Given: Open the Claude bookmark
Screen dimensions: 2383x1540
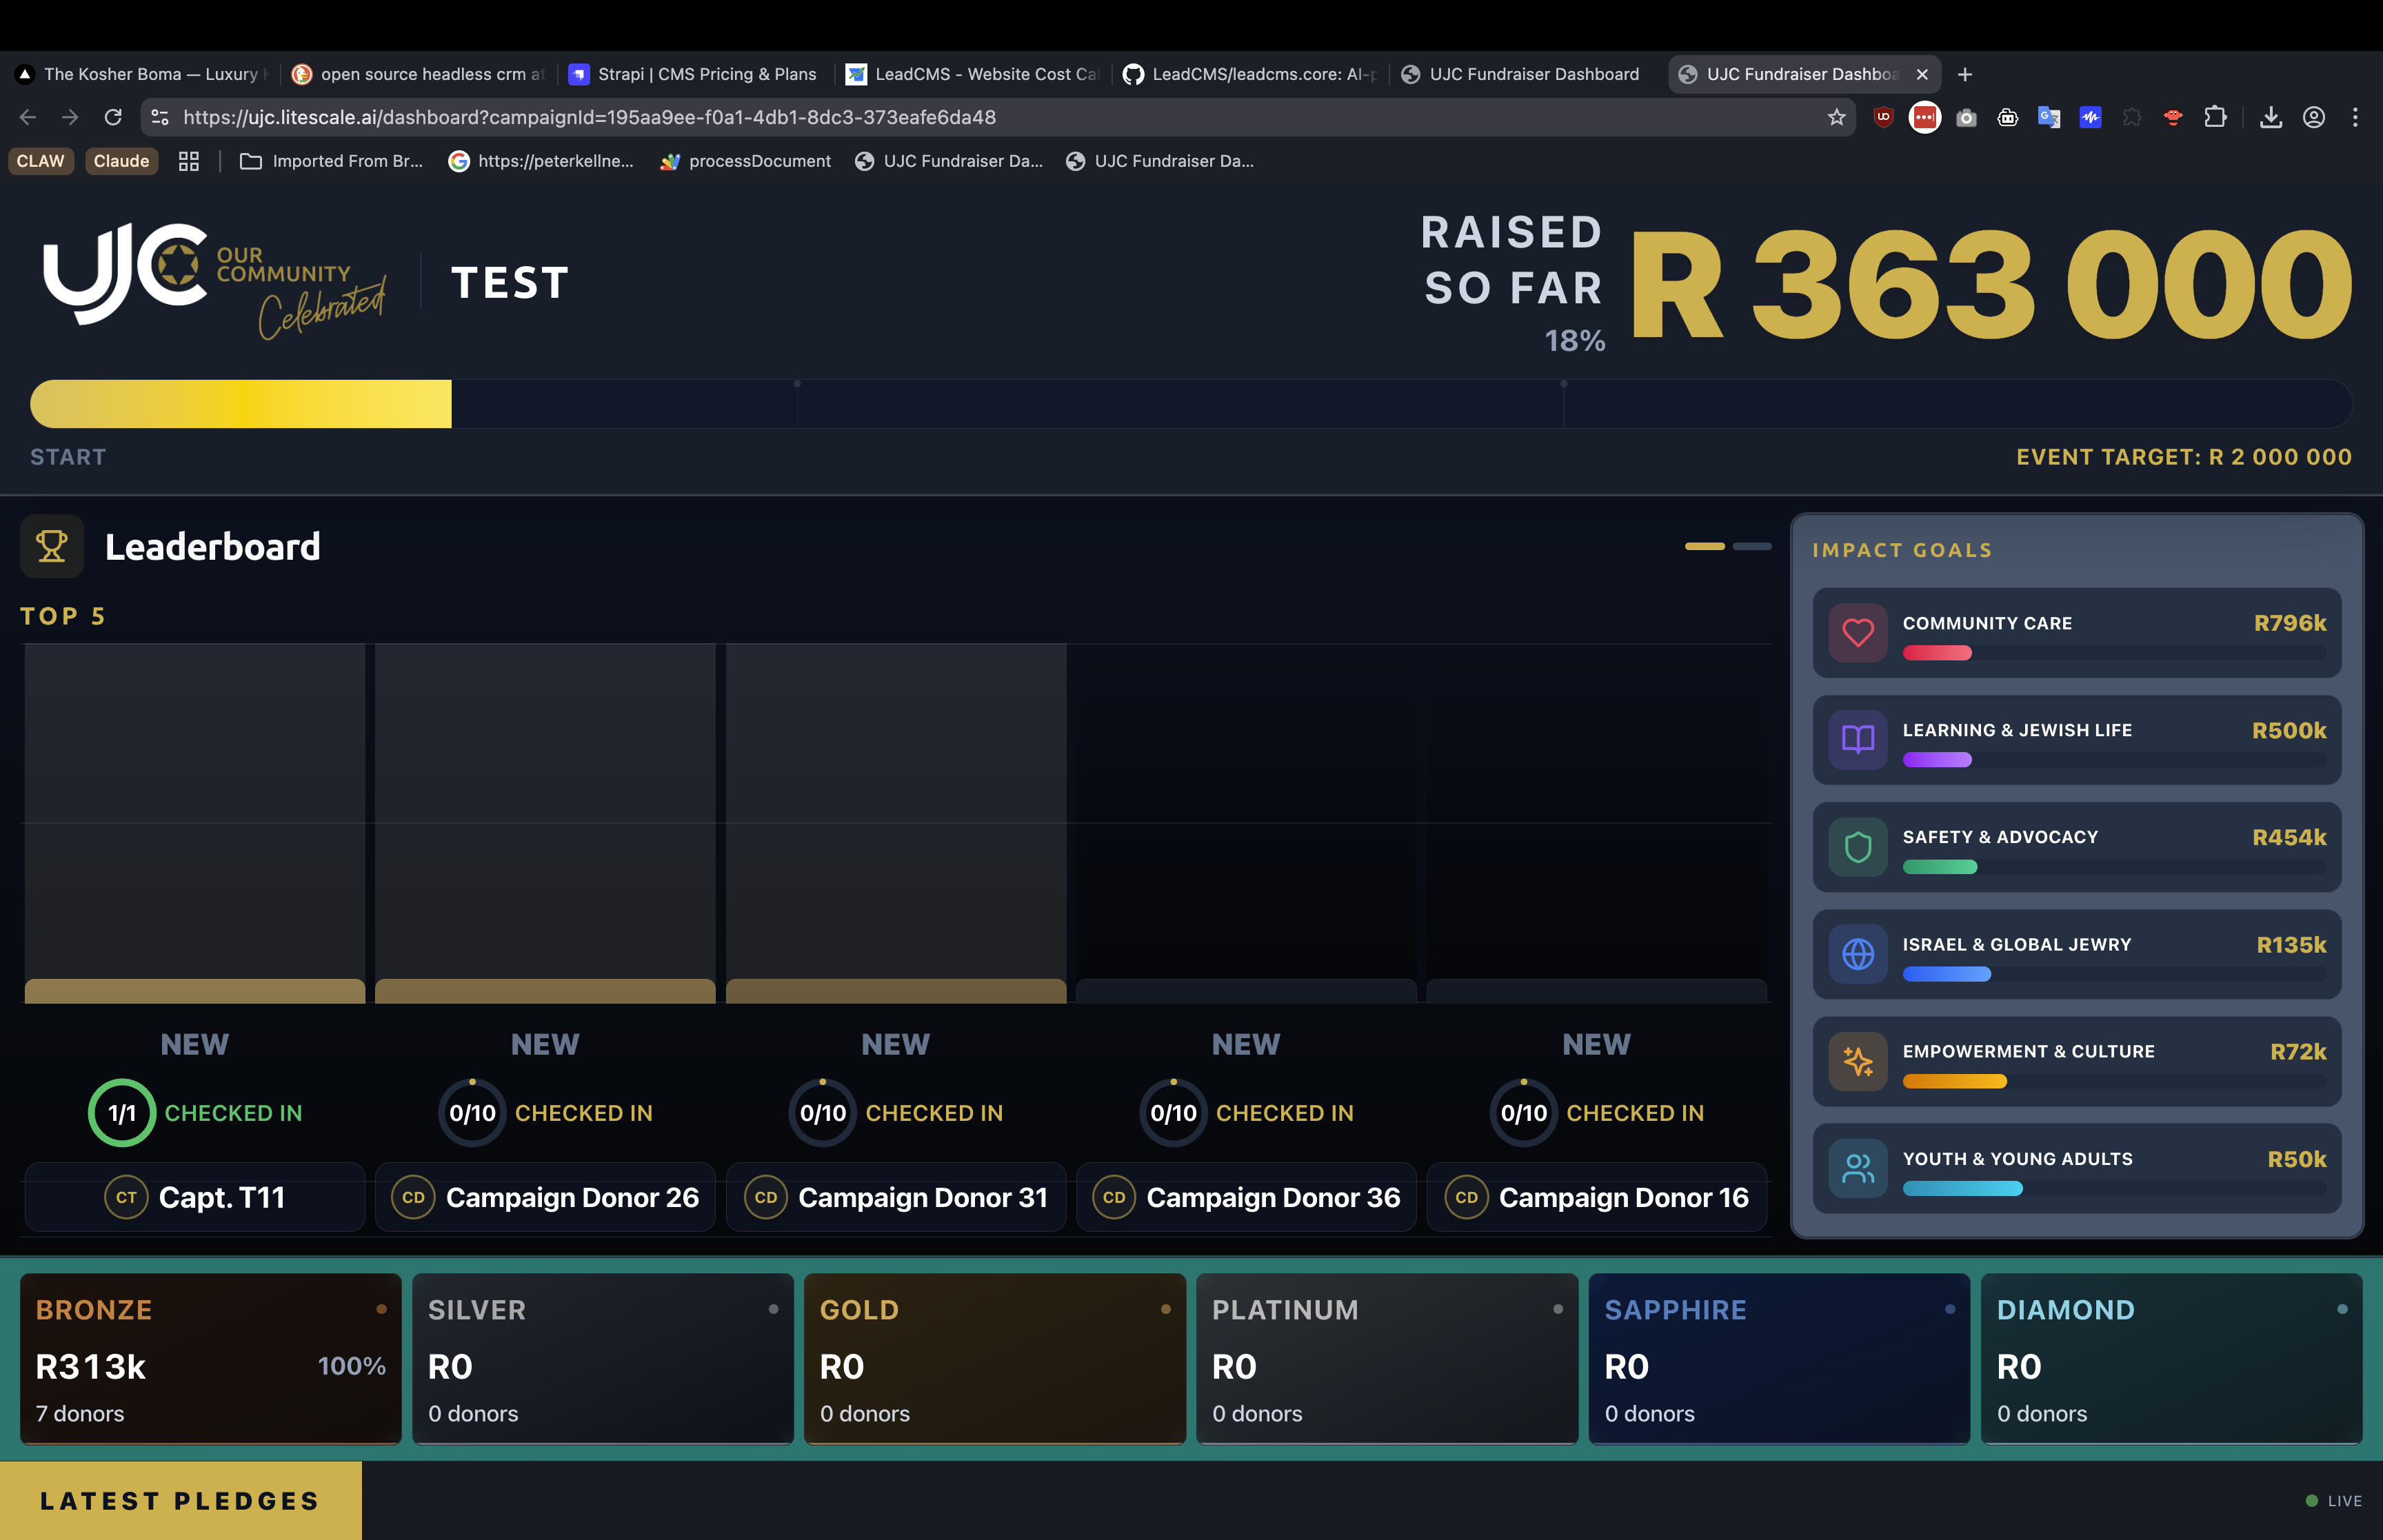Looking at the screenshot, I should point(121,161).
